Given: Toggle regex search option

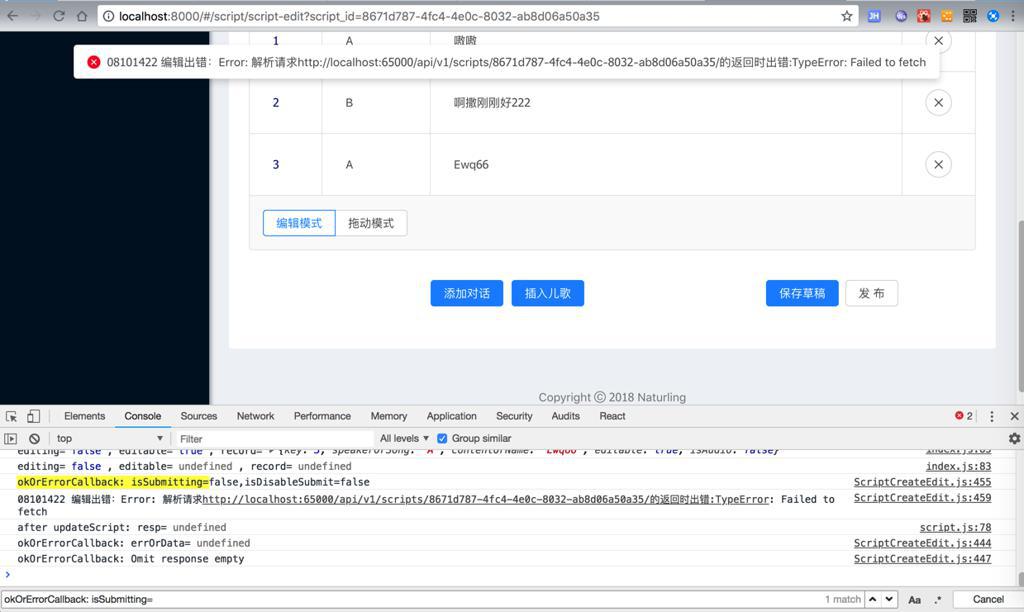Looking at the screenshot, I should [x=938, y=600].
